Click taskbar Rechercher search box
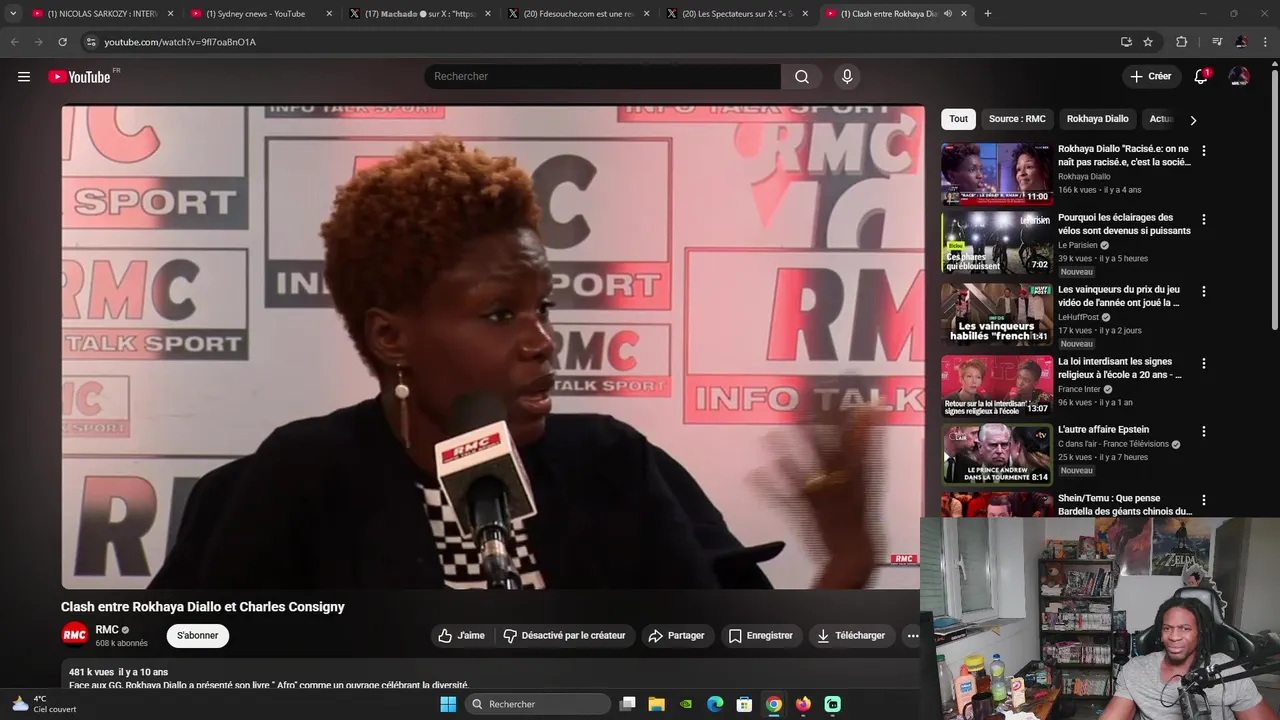Screen dimensions: 1280x720 click(x=536, y=704)
